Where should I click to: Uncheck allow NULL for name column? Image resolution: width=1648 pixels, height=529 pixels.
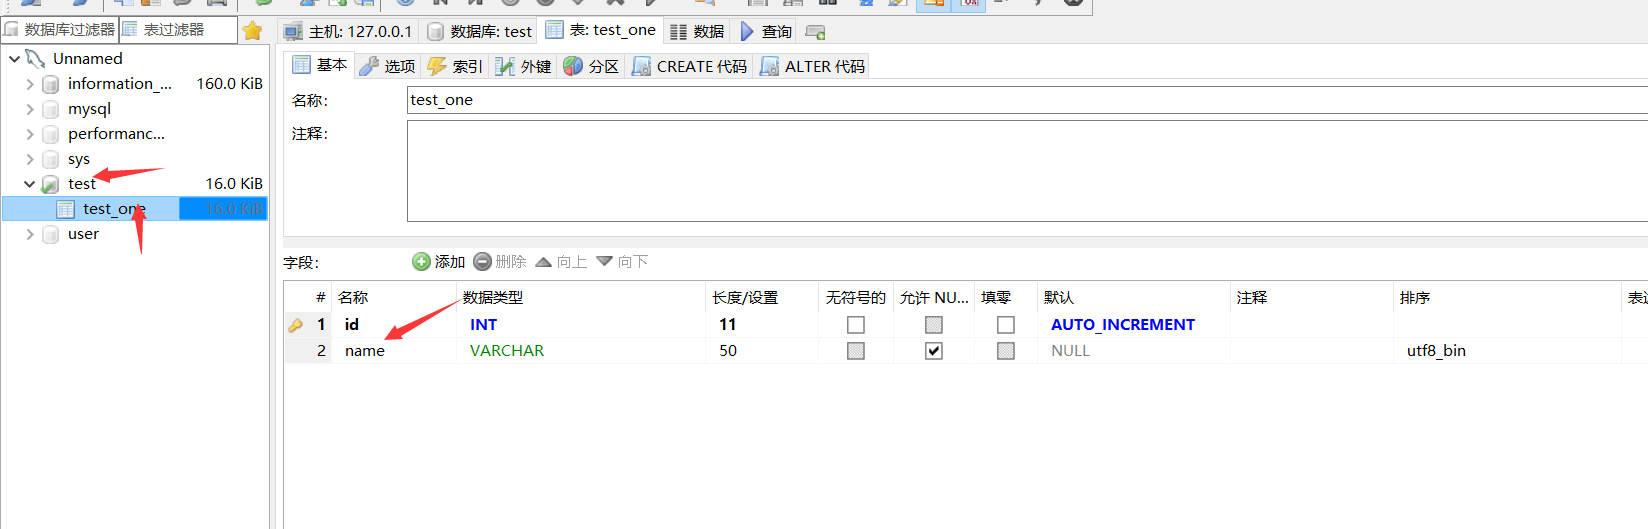[934, 351]
